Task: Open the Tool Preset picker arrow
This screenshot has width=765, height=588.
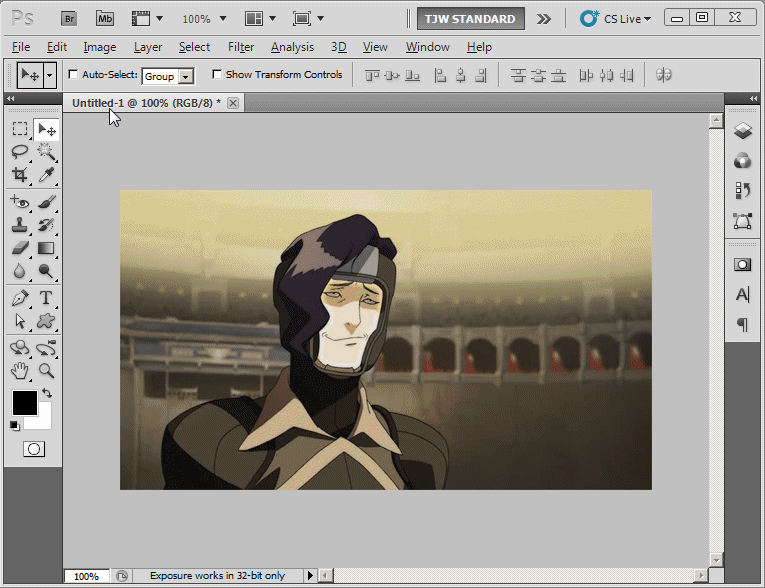Action: point(50,75)
